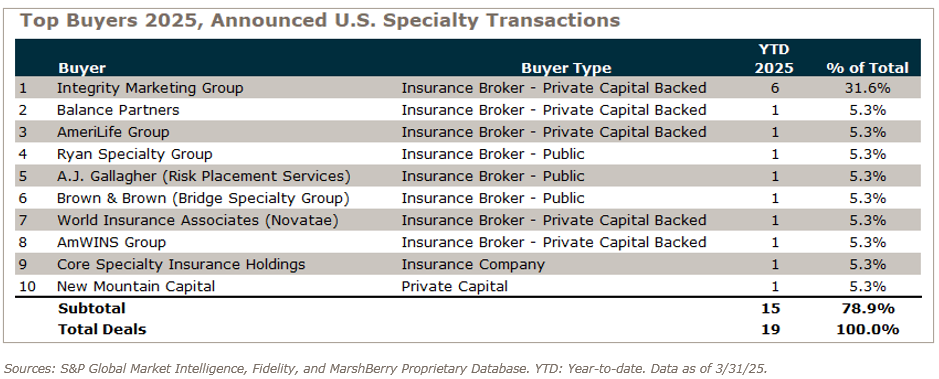
Task: Click the Private Capital buyer type cell
Action: coord(455,286)
